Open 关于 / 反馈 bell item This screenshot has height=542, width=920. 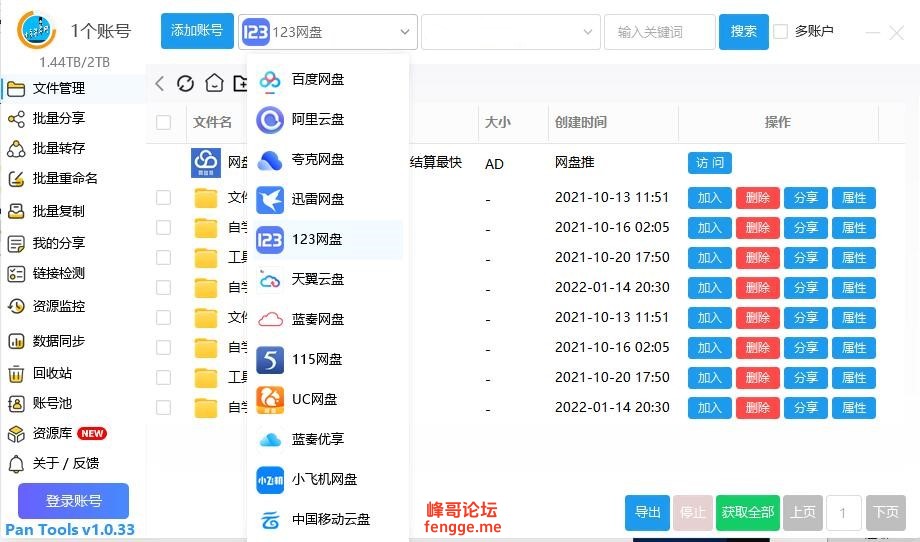(x=54, y=463)
